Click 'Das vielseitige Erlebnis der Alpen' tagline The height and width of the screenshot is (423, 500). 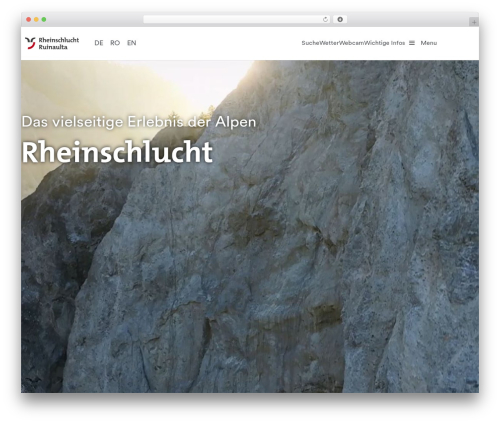tap(139, 122)
